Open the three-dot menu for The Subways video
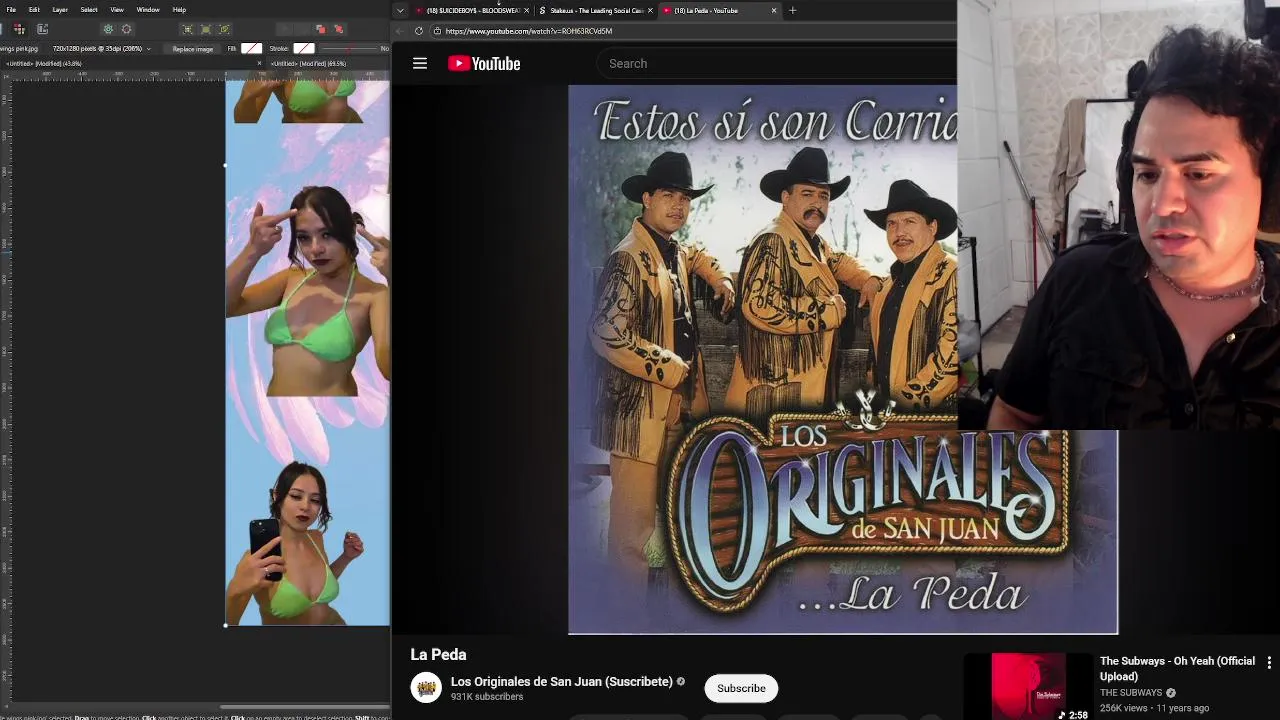This screenshot has width=1280, height=720. tap(1269, 663)
